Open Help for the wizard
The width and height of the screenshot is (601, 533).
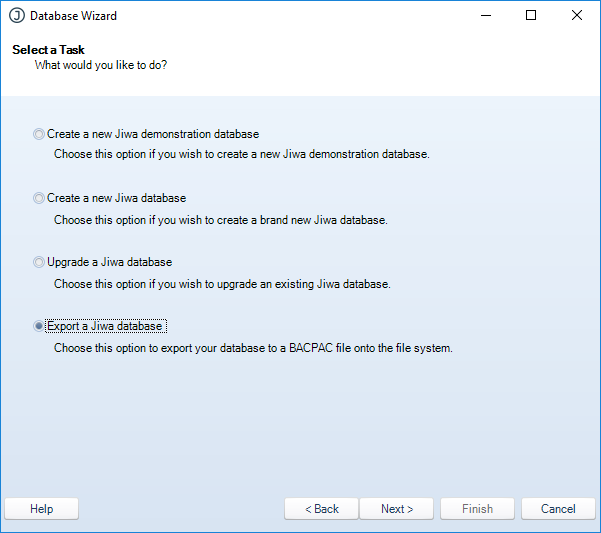pyautogui.click(x=42, y=509)
